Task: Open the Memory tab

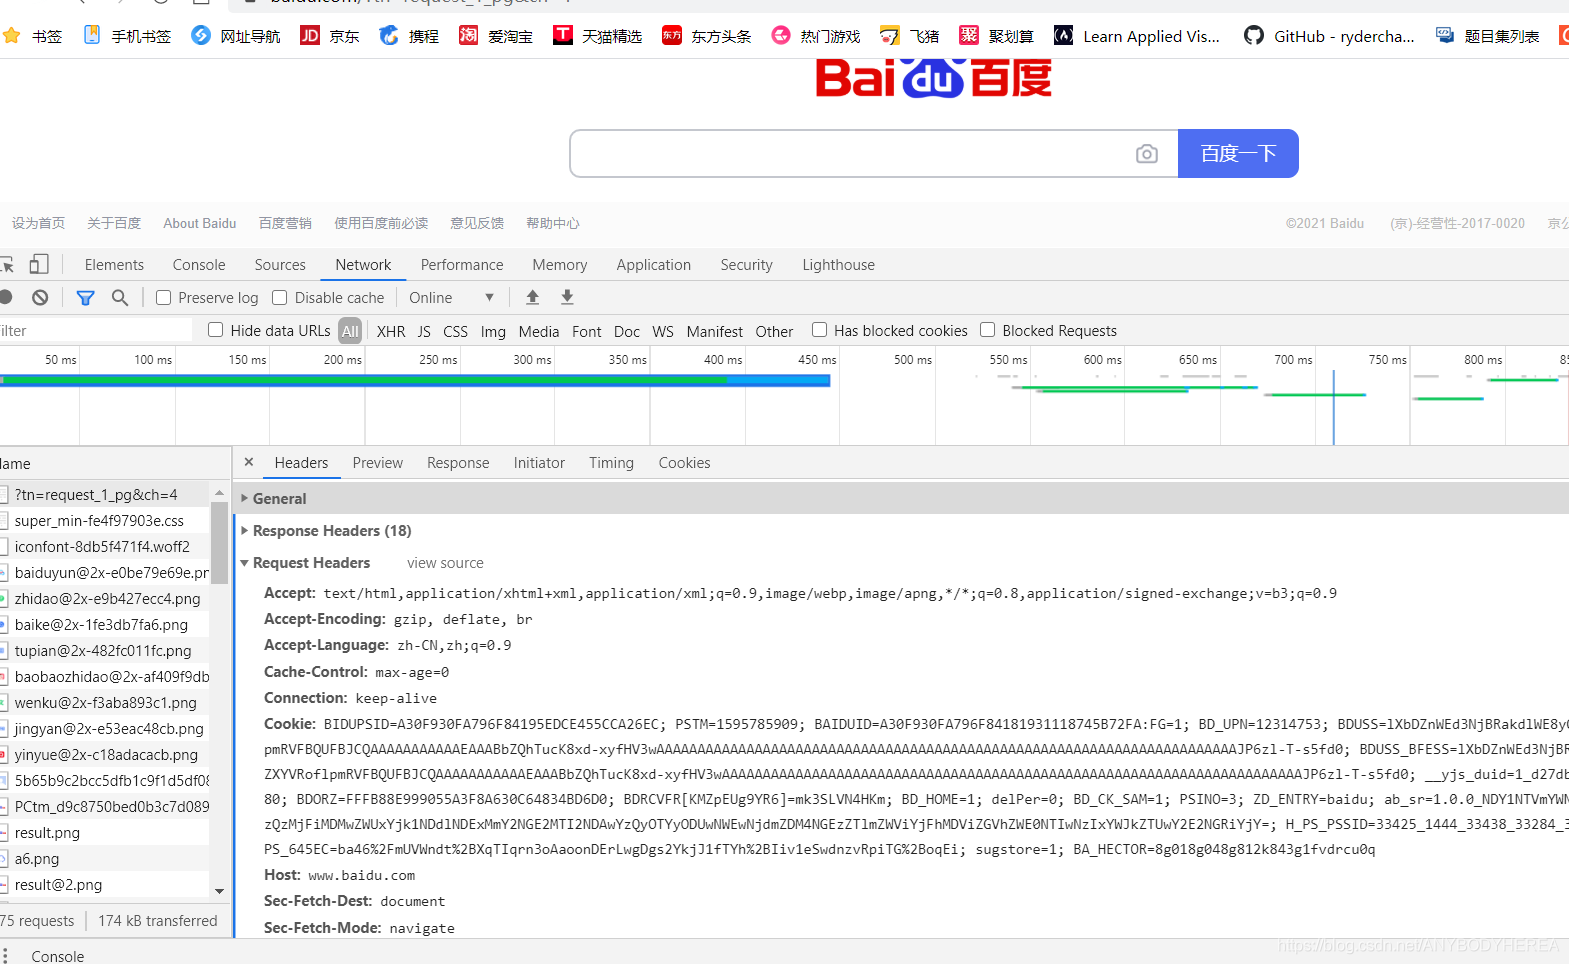Action: point(560,264)
